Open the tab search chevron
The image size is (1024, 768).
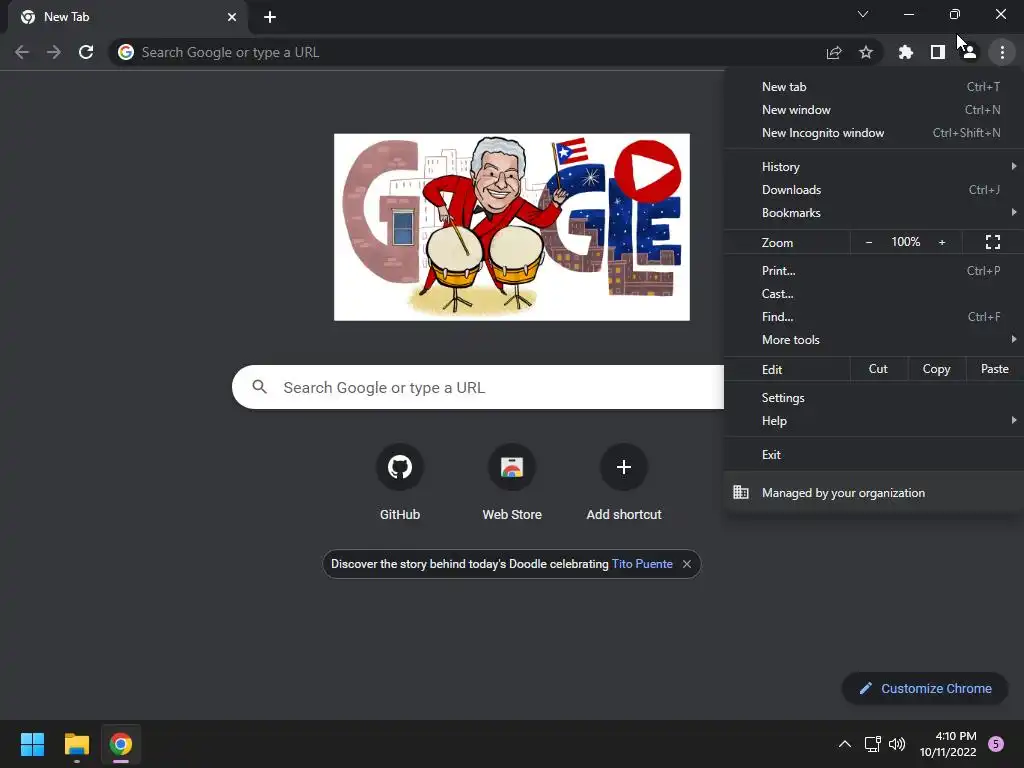(863, 14)
